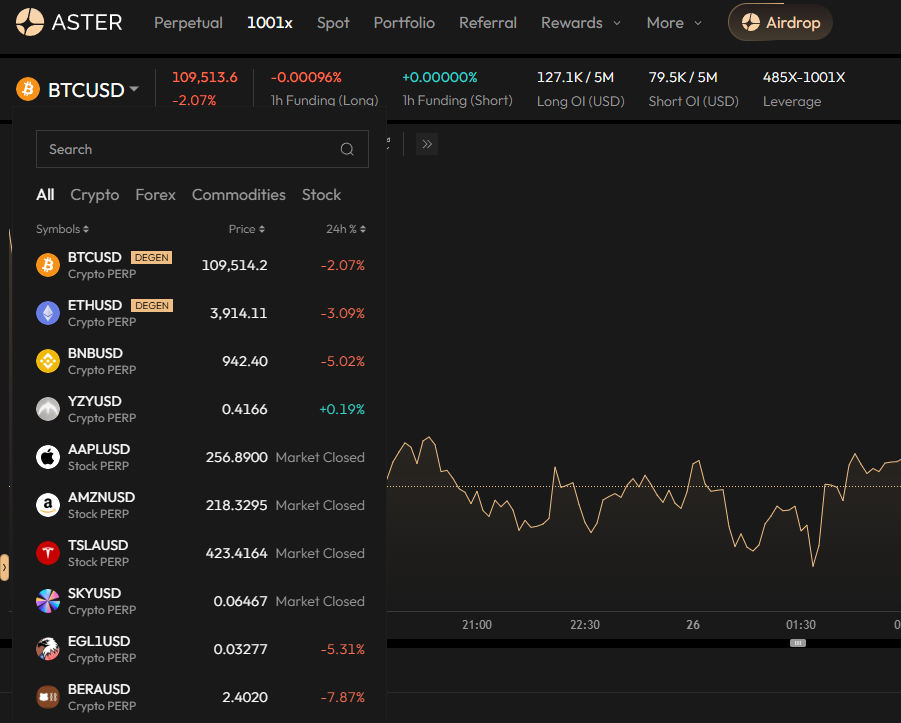This screenshot has height=723, width=901.
Task: Open the Portfolio page
Action: pos(404,22)
